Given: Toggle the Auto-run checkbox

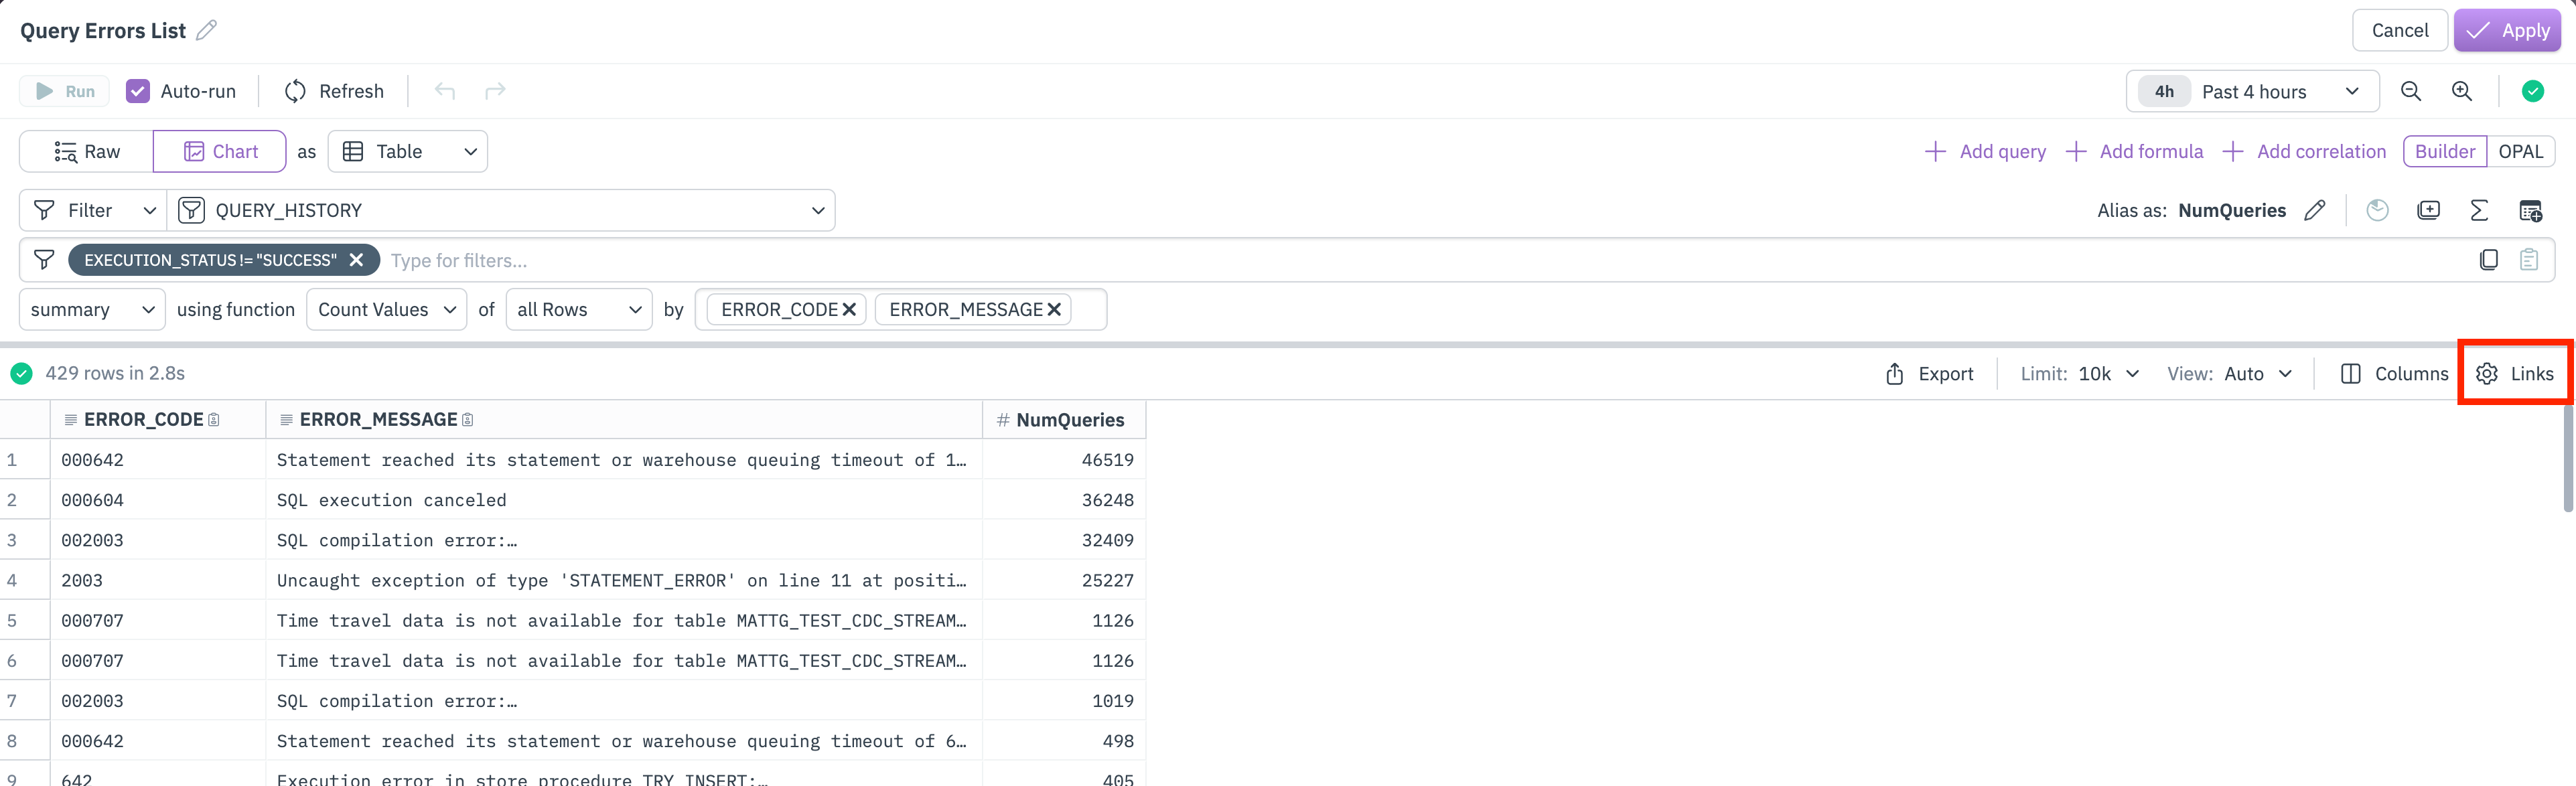Looking at the screenshot, I should point(138,91).
